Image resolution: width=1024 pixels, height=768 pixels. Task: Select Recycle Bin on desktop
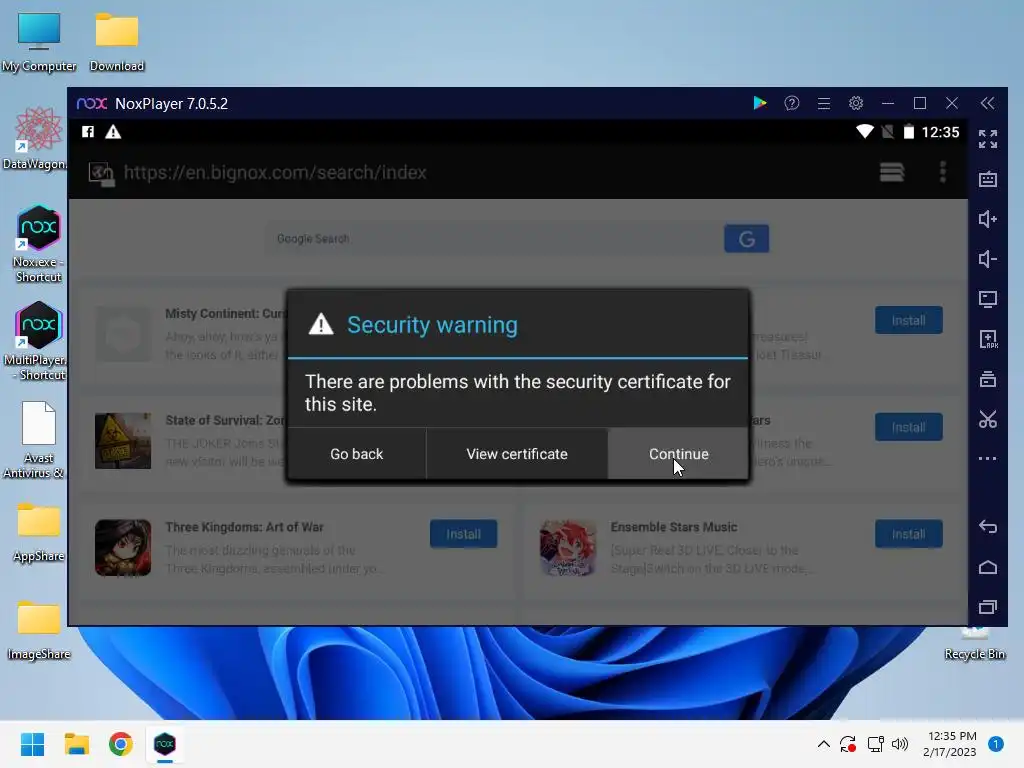coord(974,644)
